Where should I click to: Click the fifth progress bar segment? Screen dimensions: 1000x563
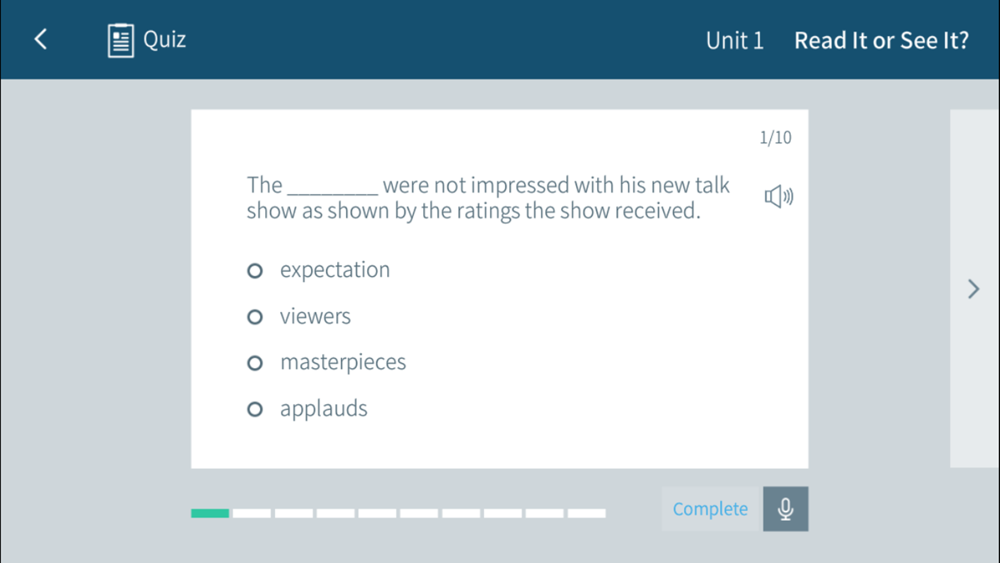coord(377,513)
